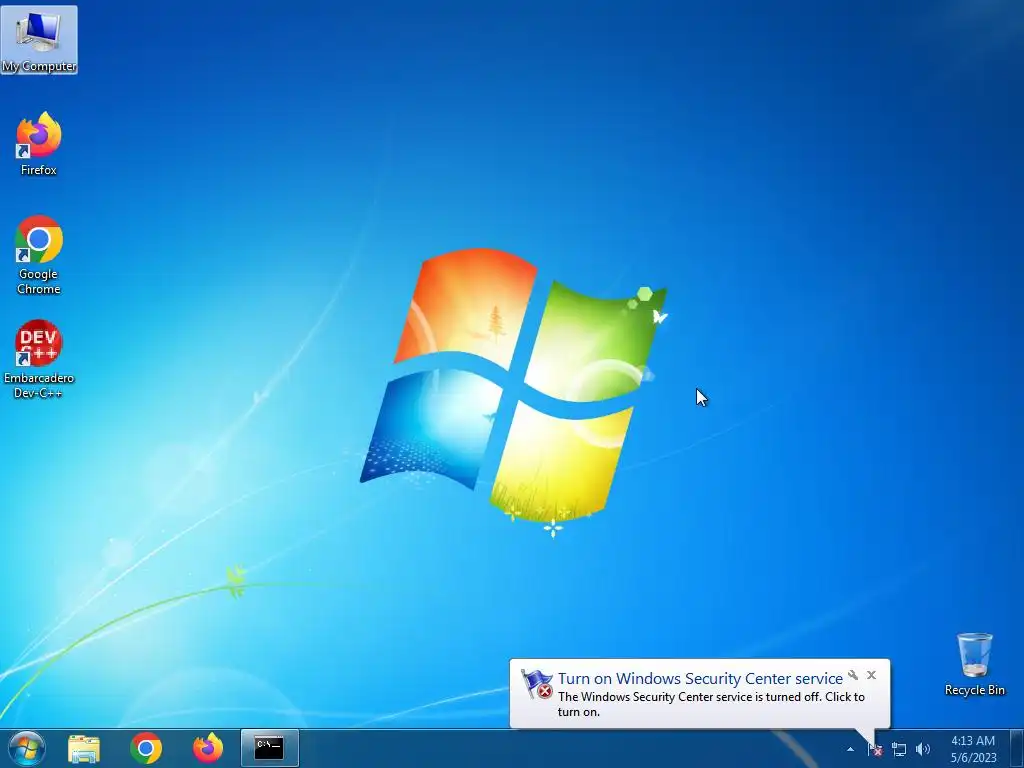Select the Embarcadero Dev-C++ desktop shortcut
This screenshot has height=768, width=1024.
(39, 359)
